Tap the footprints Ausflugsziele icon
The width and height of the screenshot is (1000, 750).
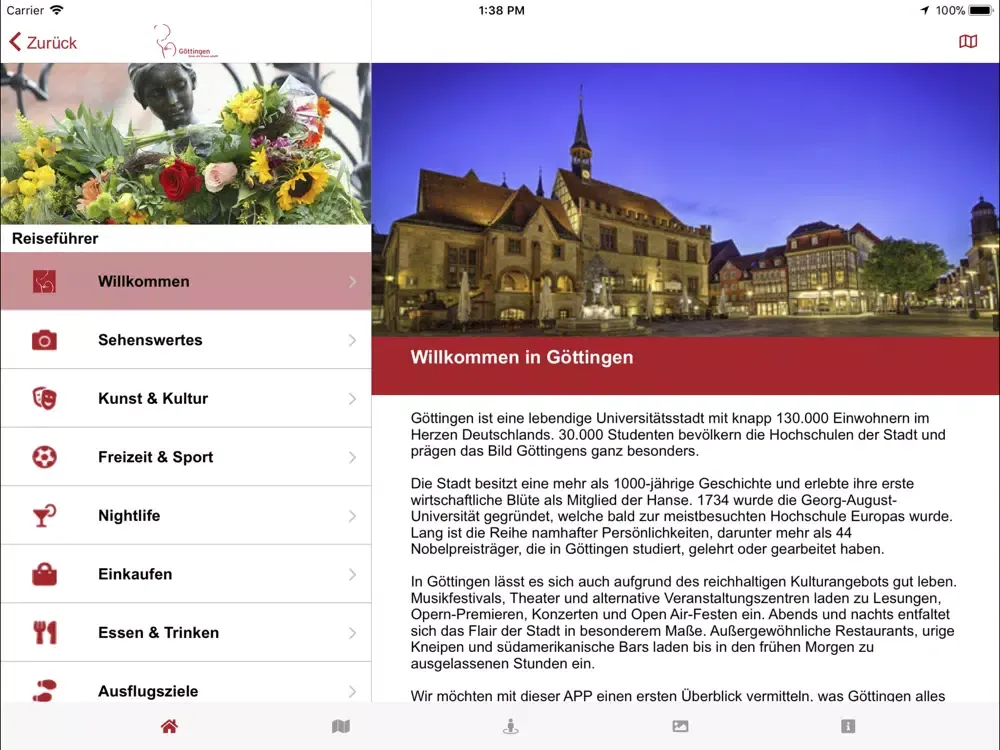pos(44,691)
